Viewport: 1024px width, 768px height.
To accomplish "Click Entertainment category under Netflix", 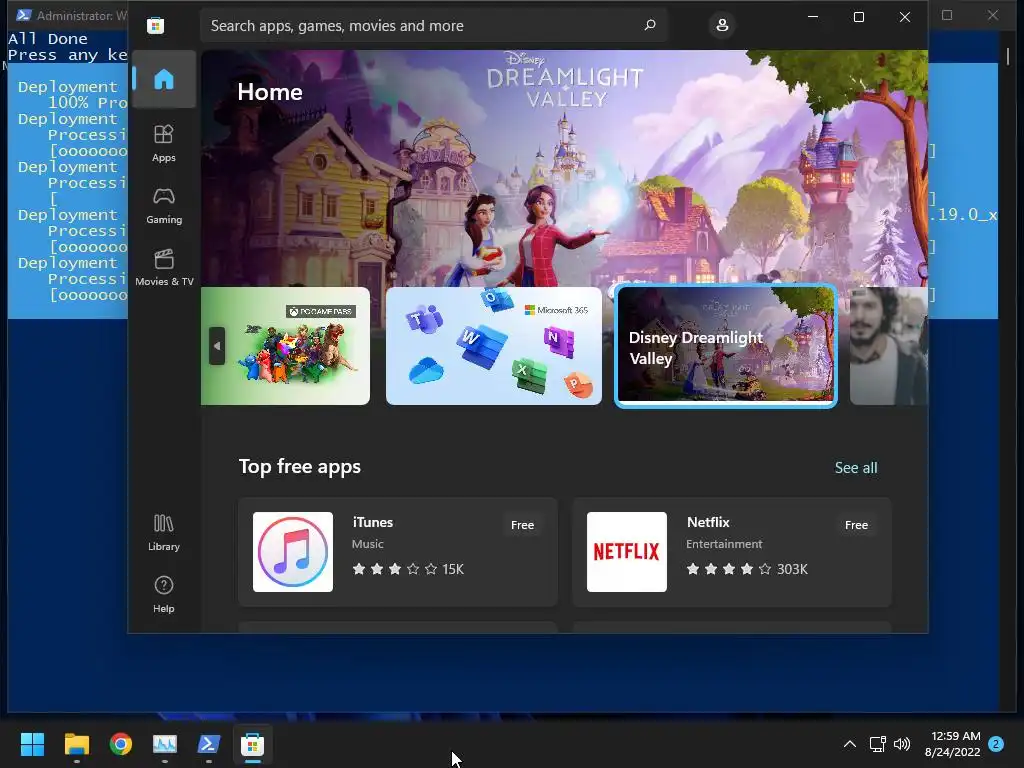I will coord(724,543).
